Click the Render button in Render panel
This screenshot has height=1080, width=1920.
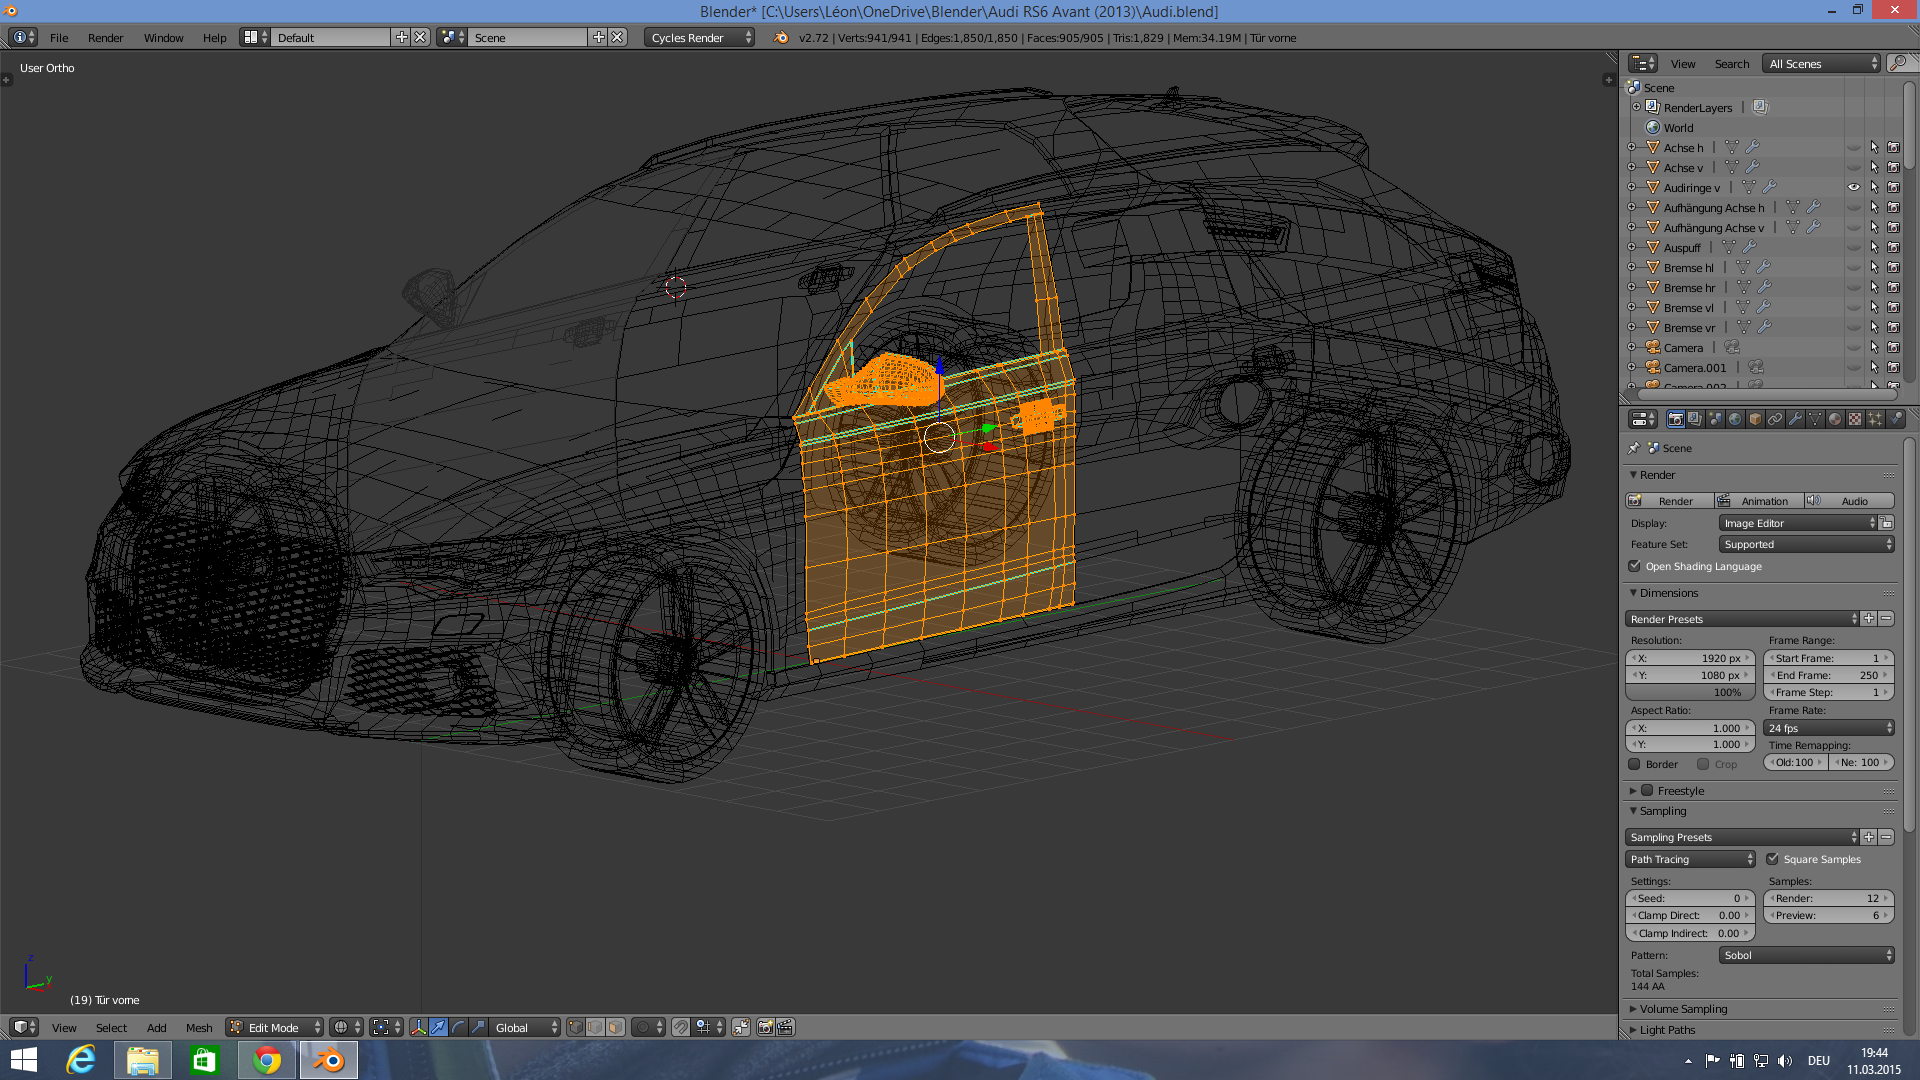point(1669,501)
